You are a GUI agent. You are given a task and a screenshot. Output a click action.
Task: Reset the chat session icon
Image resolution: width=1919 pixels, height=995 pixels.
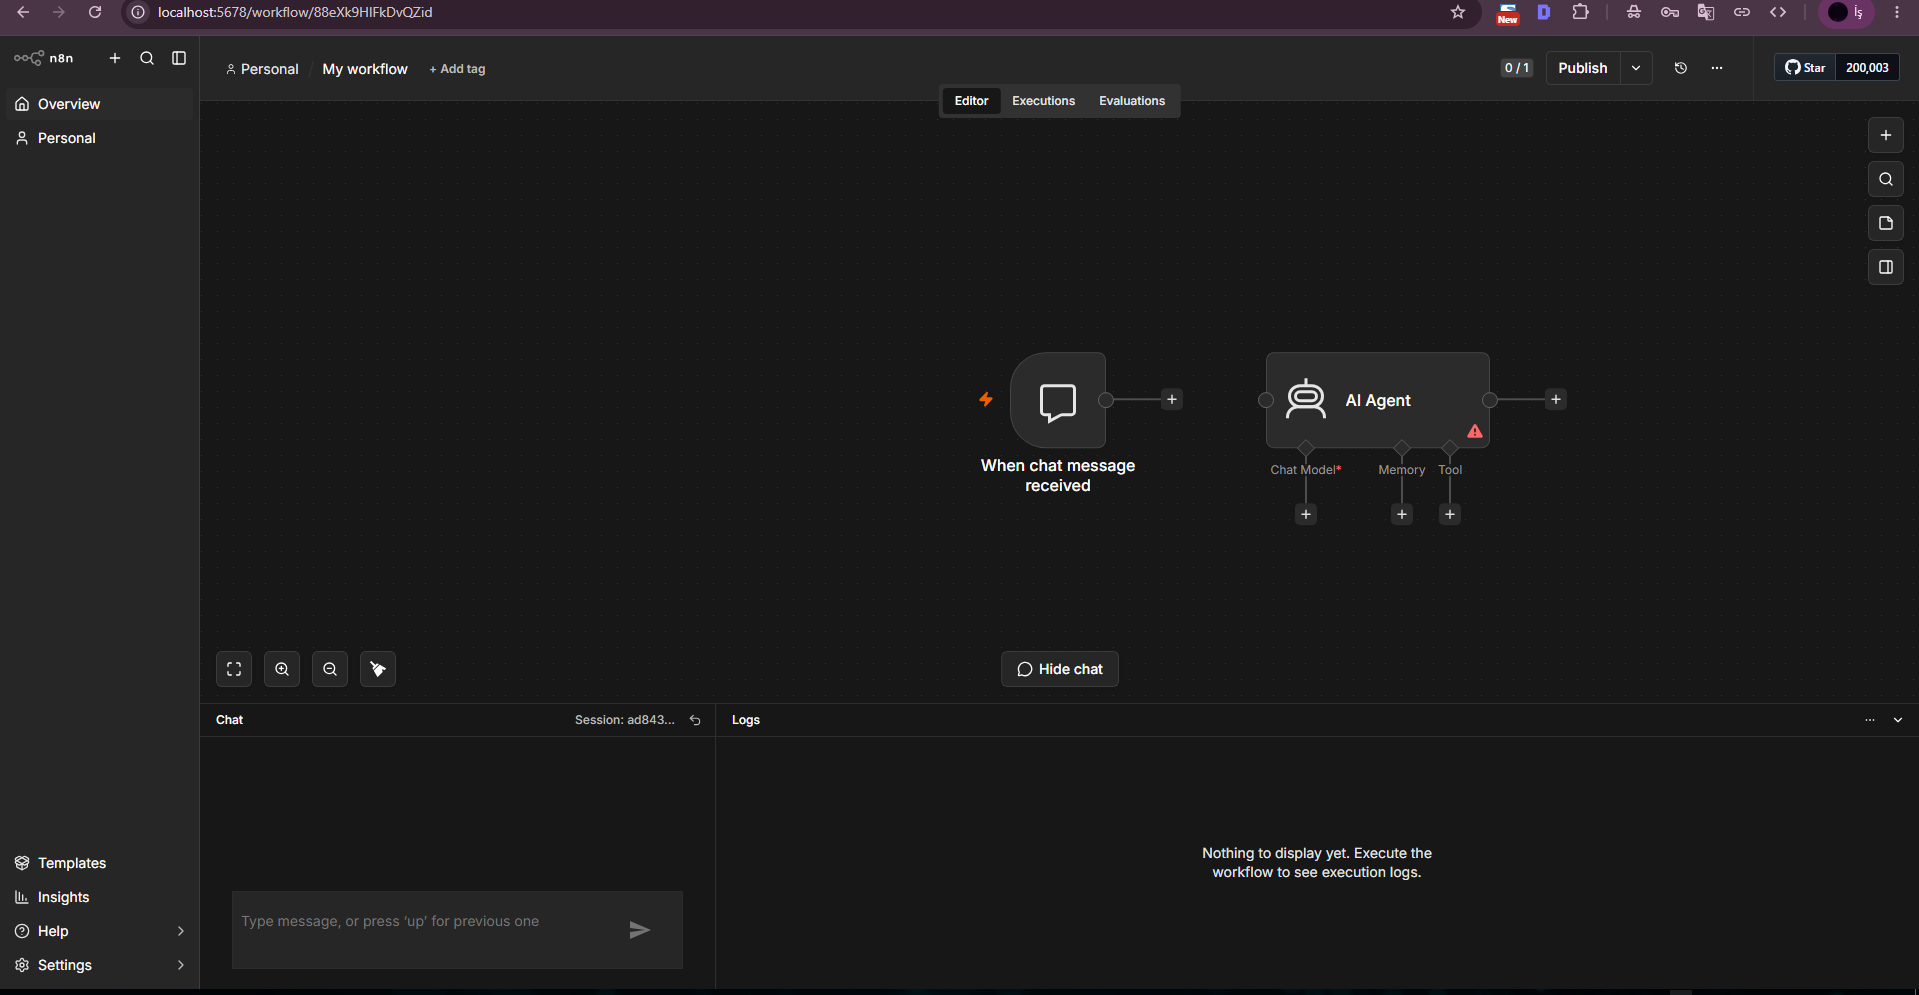(695, 720)
